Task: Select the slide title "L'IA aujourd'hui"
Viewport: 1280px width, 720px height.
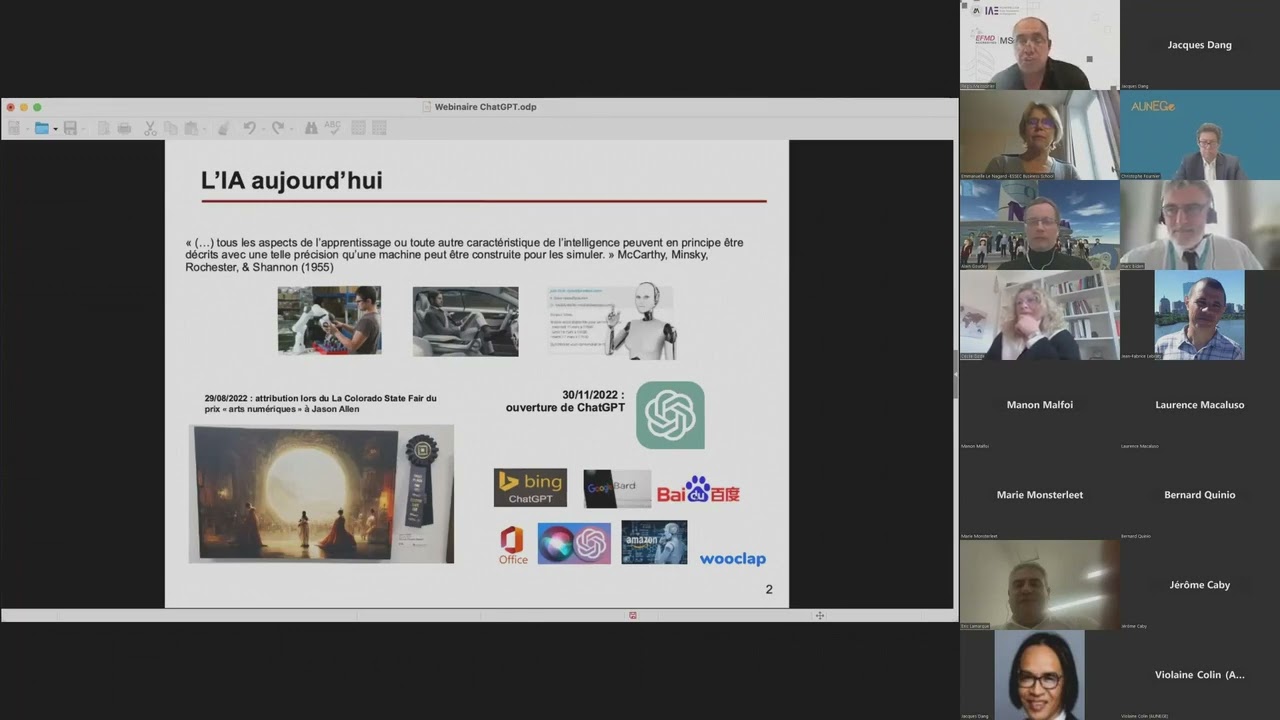Action: pos(292,181)
